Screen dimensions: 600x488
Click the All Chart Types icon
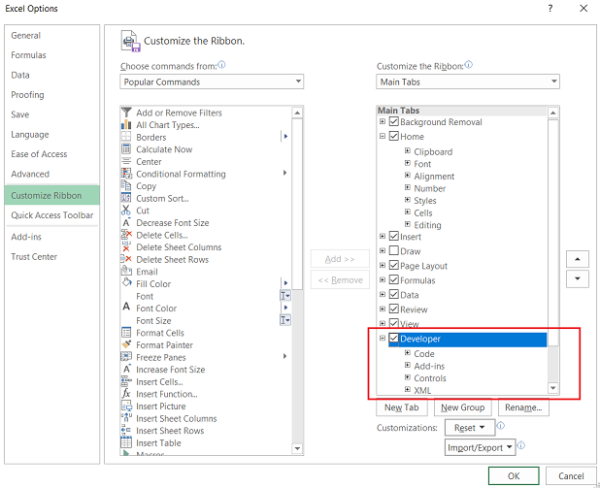[x=126, y=125]
